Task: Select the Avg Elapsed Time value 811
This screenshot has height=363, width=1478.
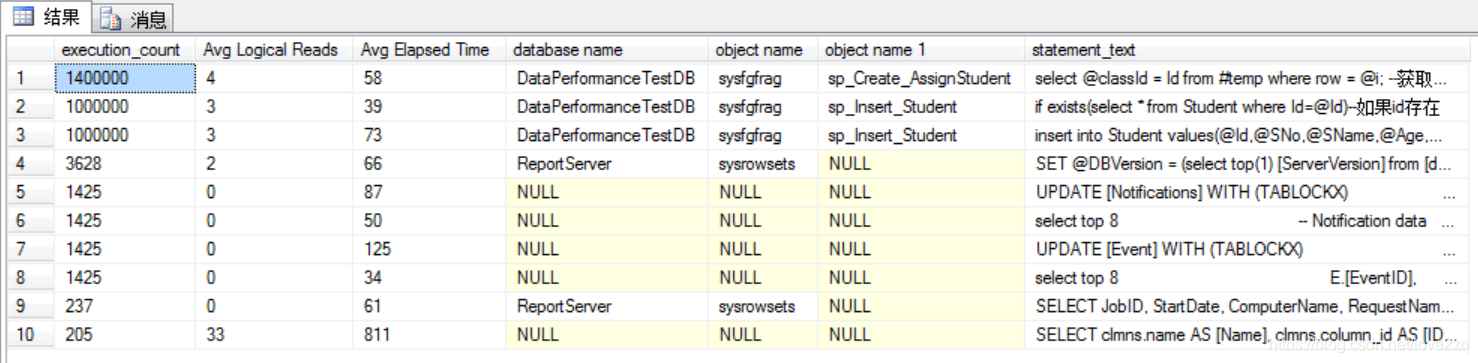Action: point(429,334)
